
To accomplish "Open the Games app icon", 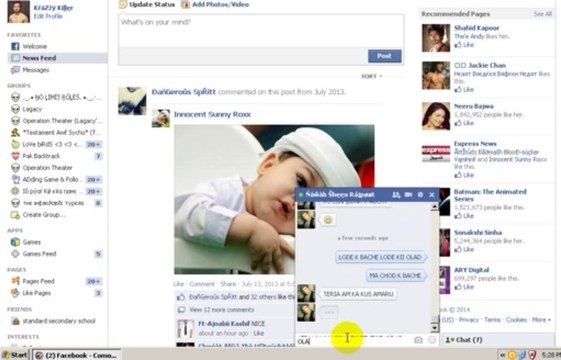I will tap(15, 242).
